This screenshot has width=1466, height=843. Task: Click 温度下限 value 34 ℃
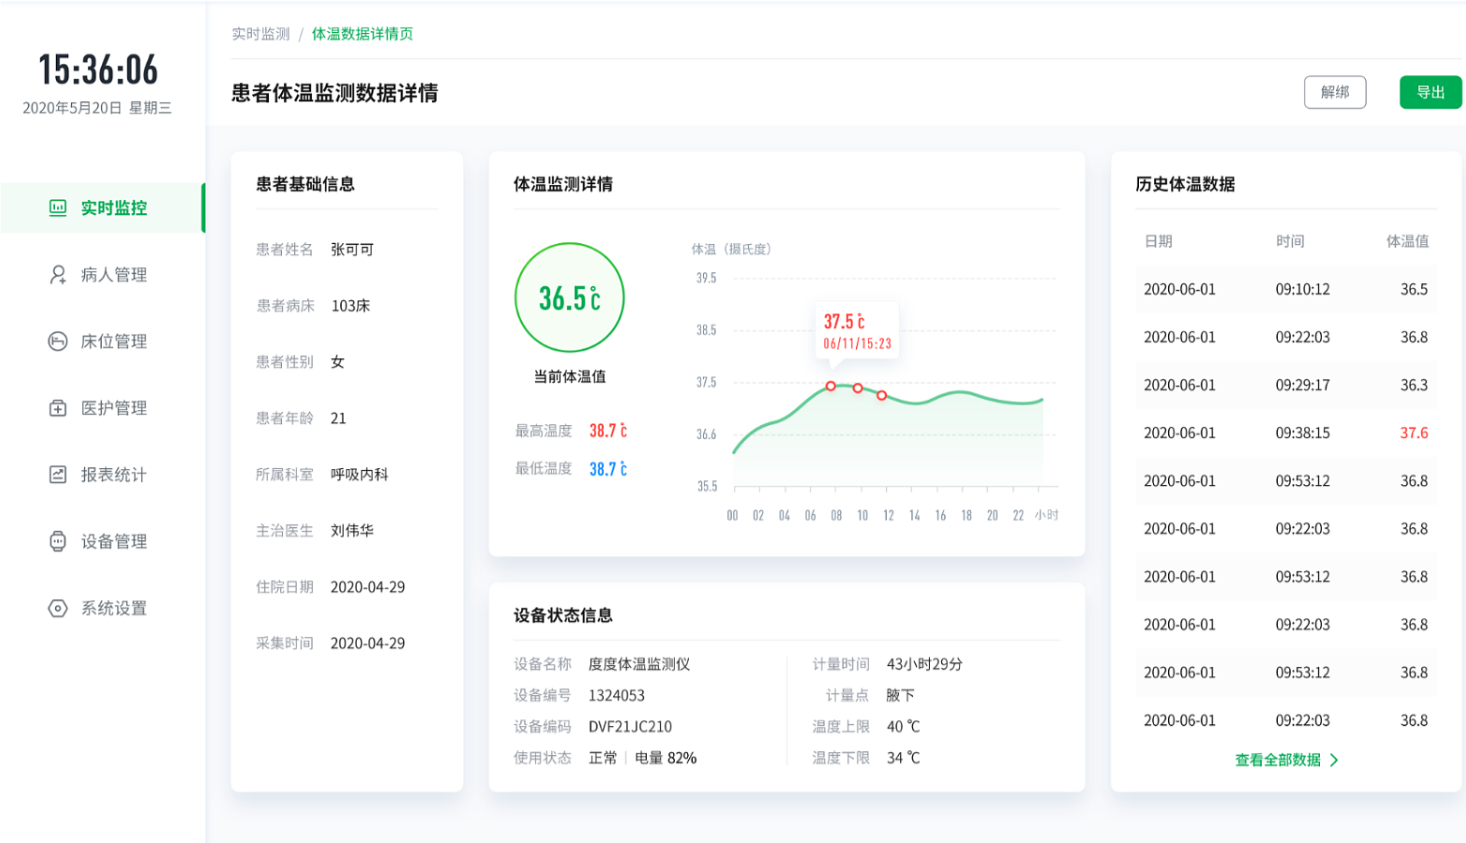click(903, 758)
